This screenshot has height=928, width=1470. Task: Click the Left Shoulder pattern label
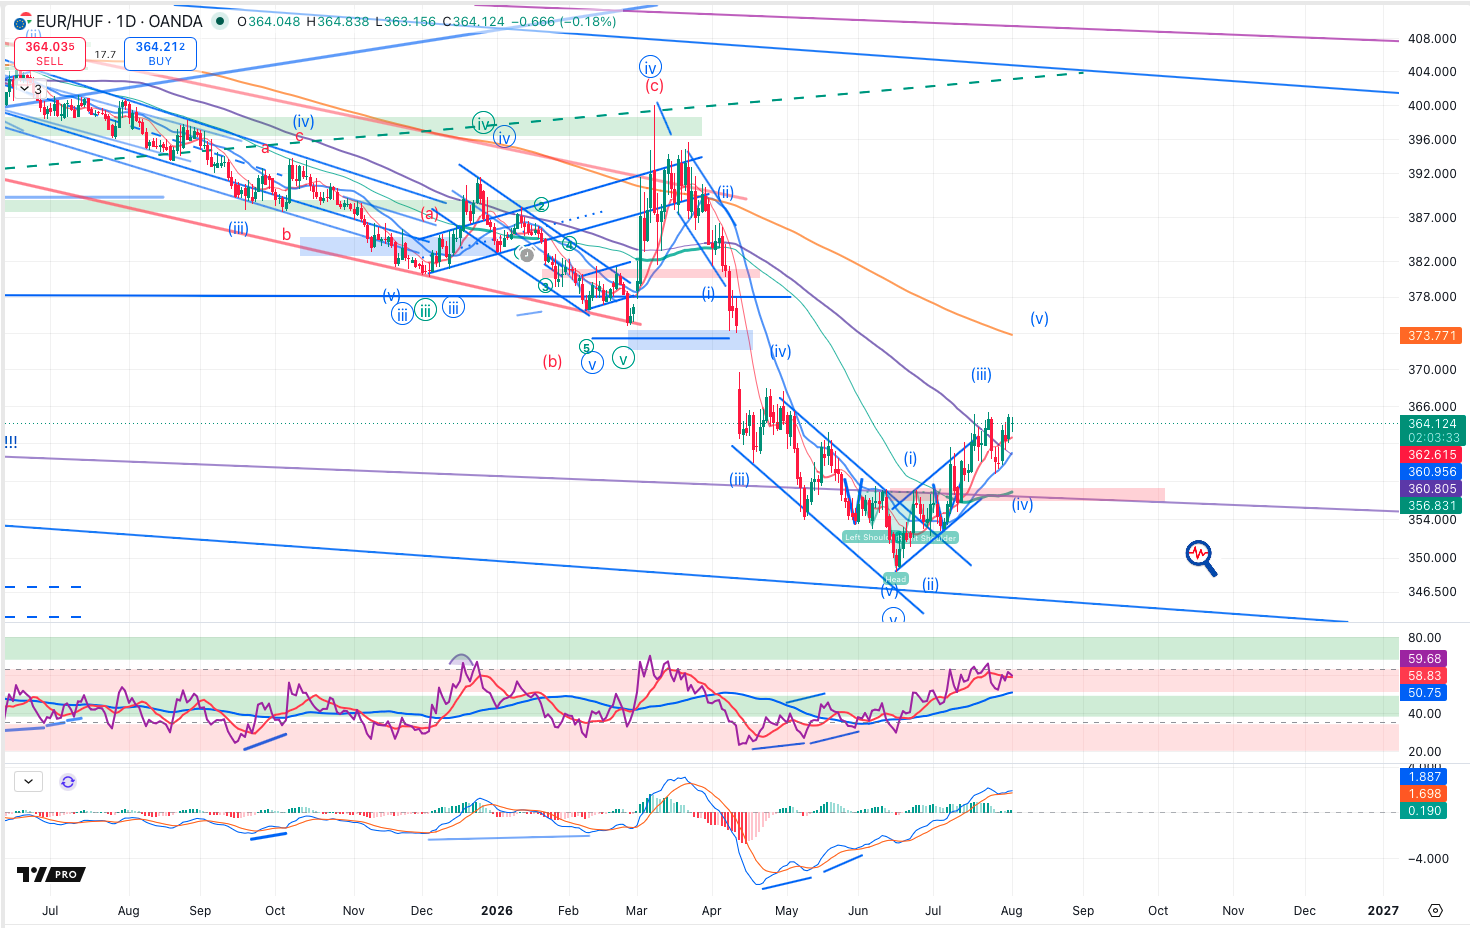point(866,537)
